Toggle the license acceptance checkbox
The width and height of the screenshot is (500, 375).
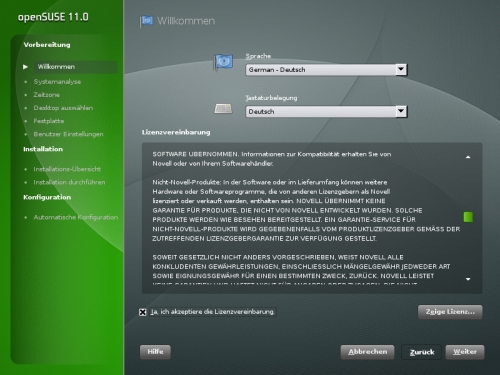click(x=143, y=312)
